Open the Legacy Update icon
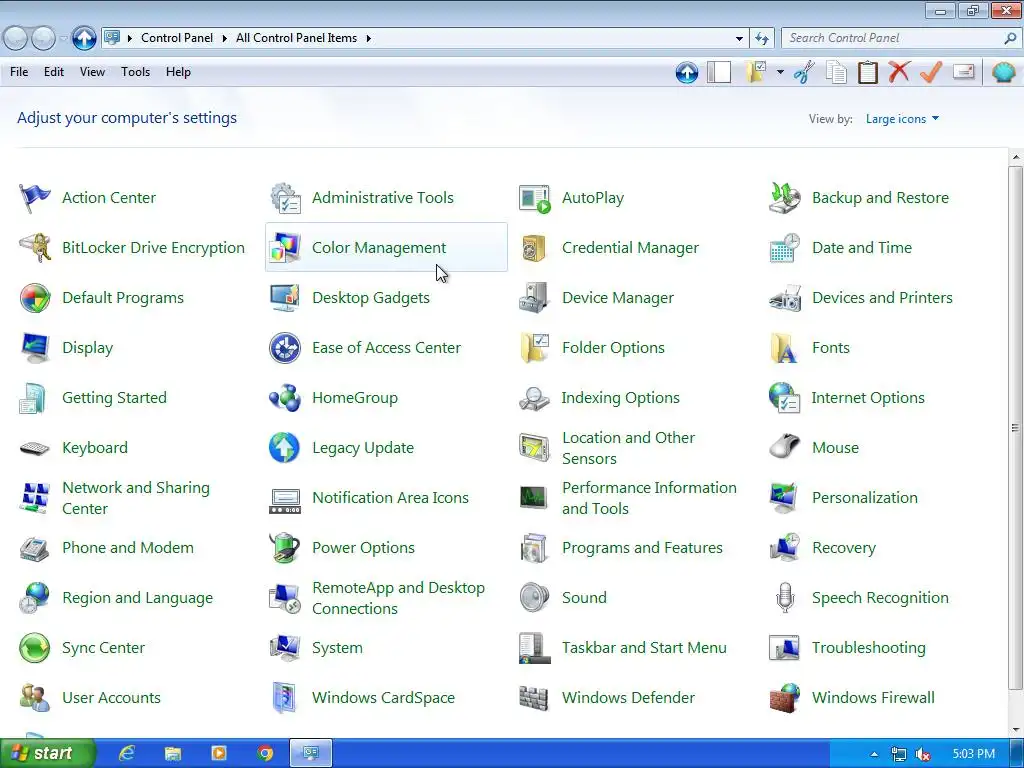Image resolution: width=1024 pixels, height=768 pixels. click(285, 448)
